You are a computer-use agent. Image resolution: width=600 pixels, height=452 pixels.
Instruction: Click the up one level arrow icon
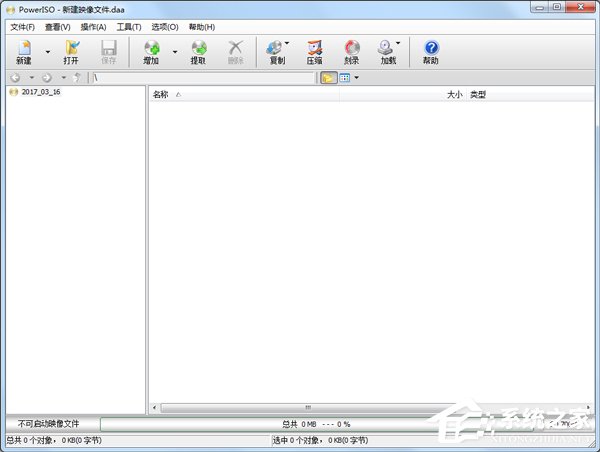78,78
